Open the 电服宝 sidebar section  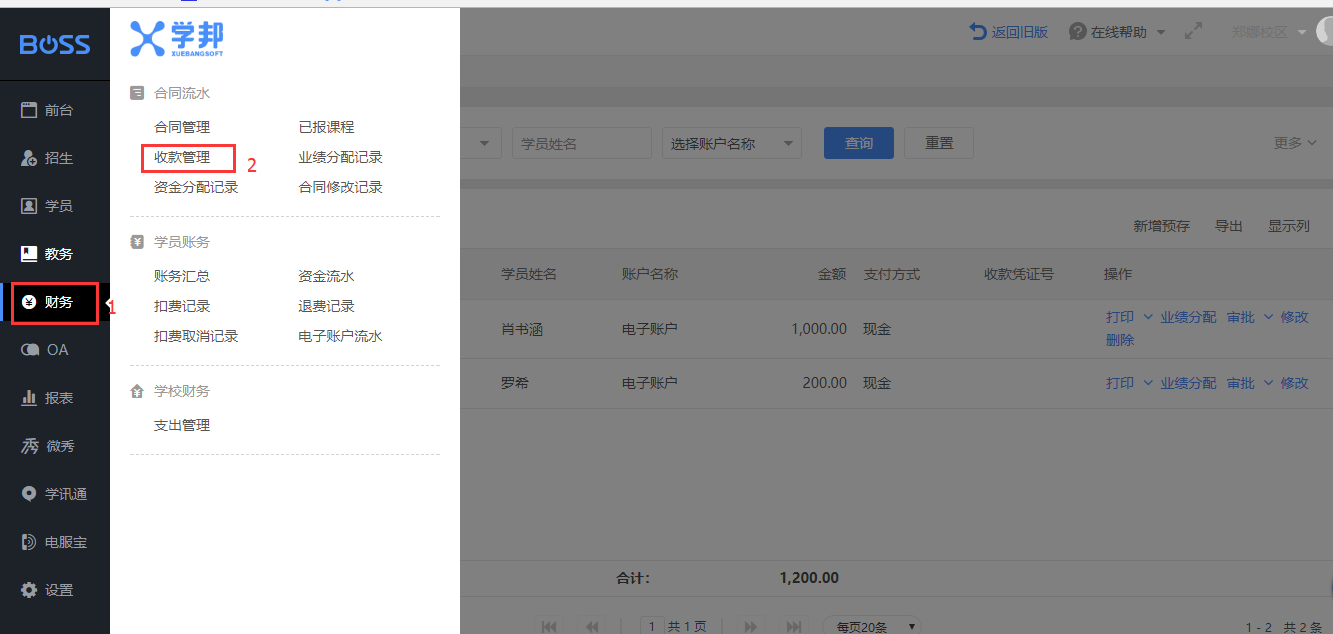[x=55, y=542]
